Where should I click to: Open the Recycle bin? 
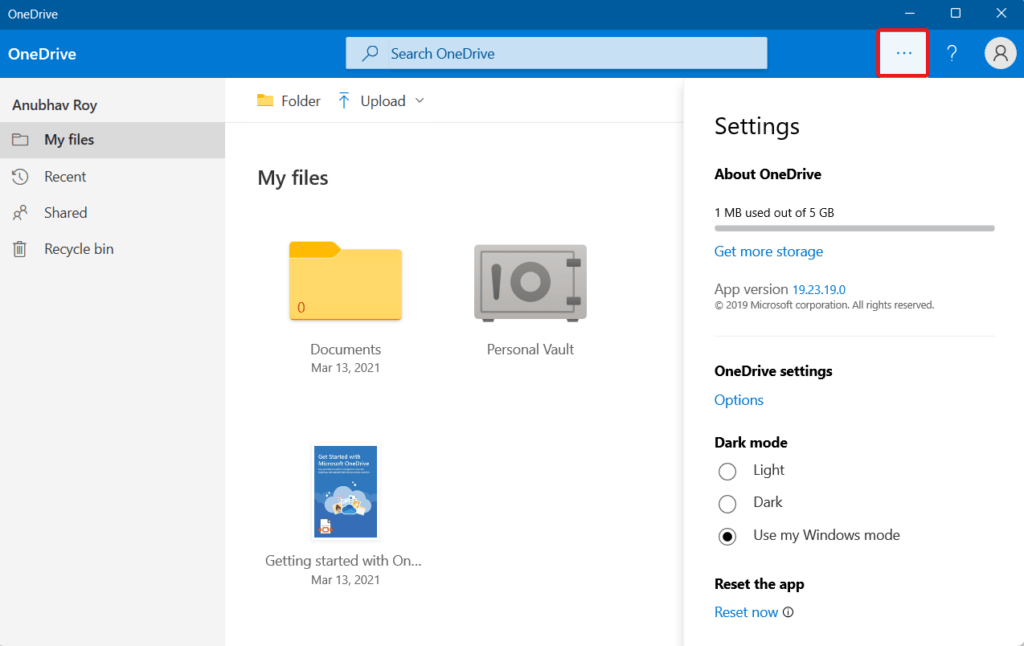click(74, 248)
